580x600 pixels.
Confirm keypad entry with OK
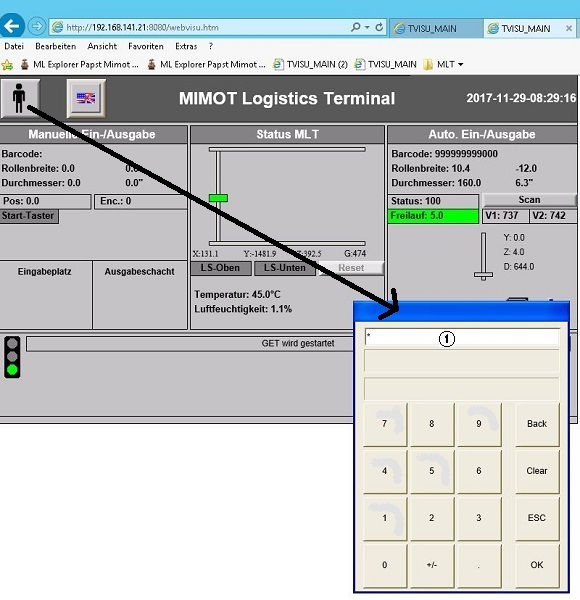(537, 565)
